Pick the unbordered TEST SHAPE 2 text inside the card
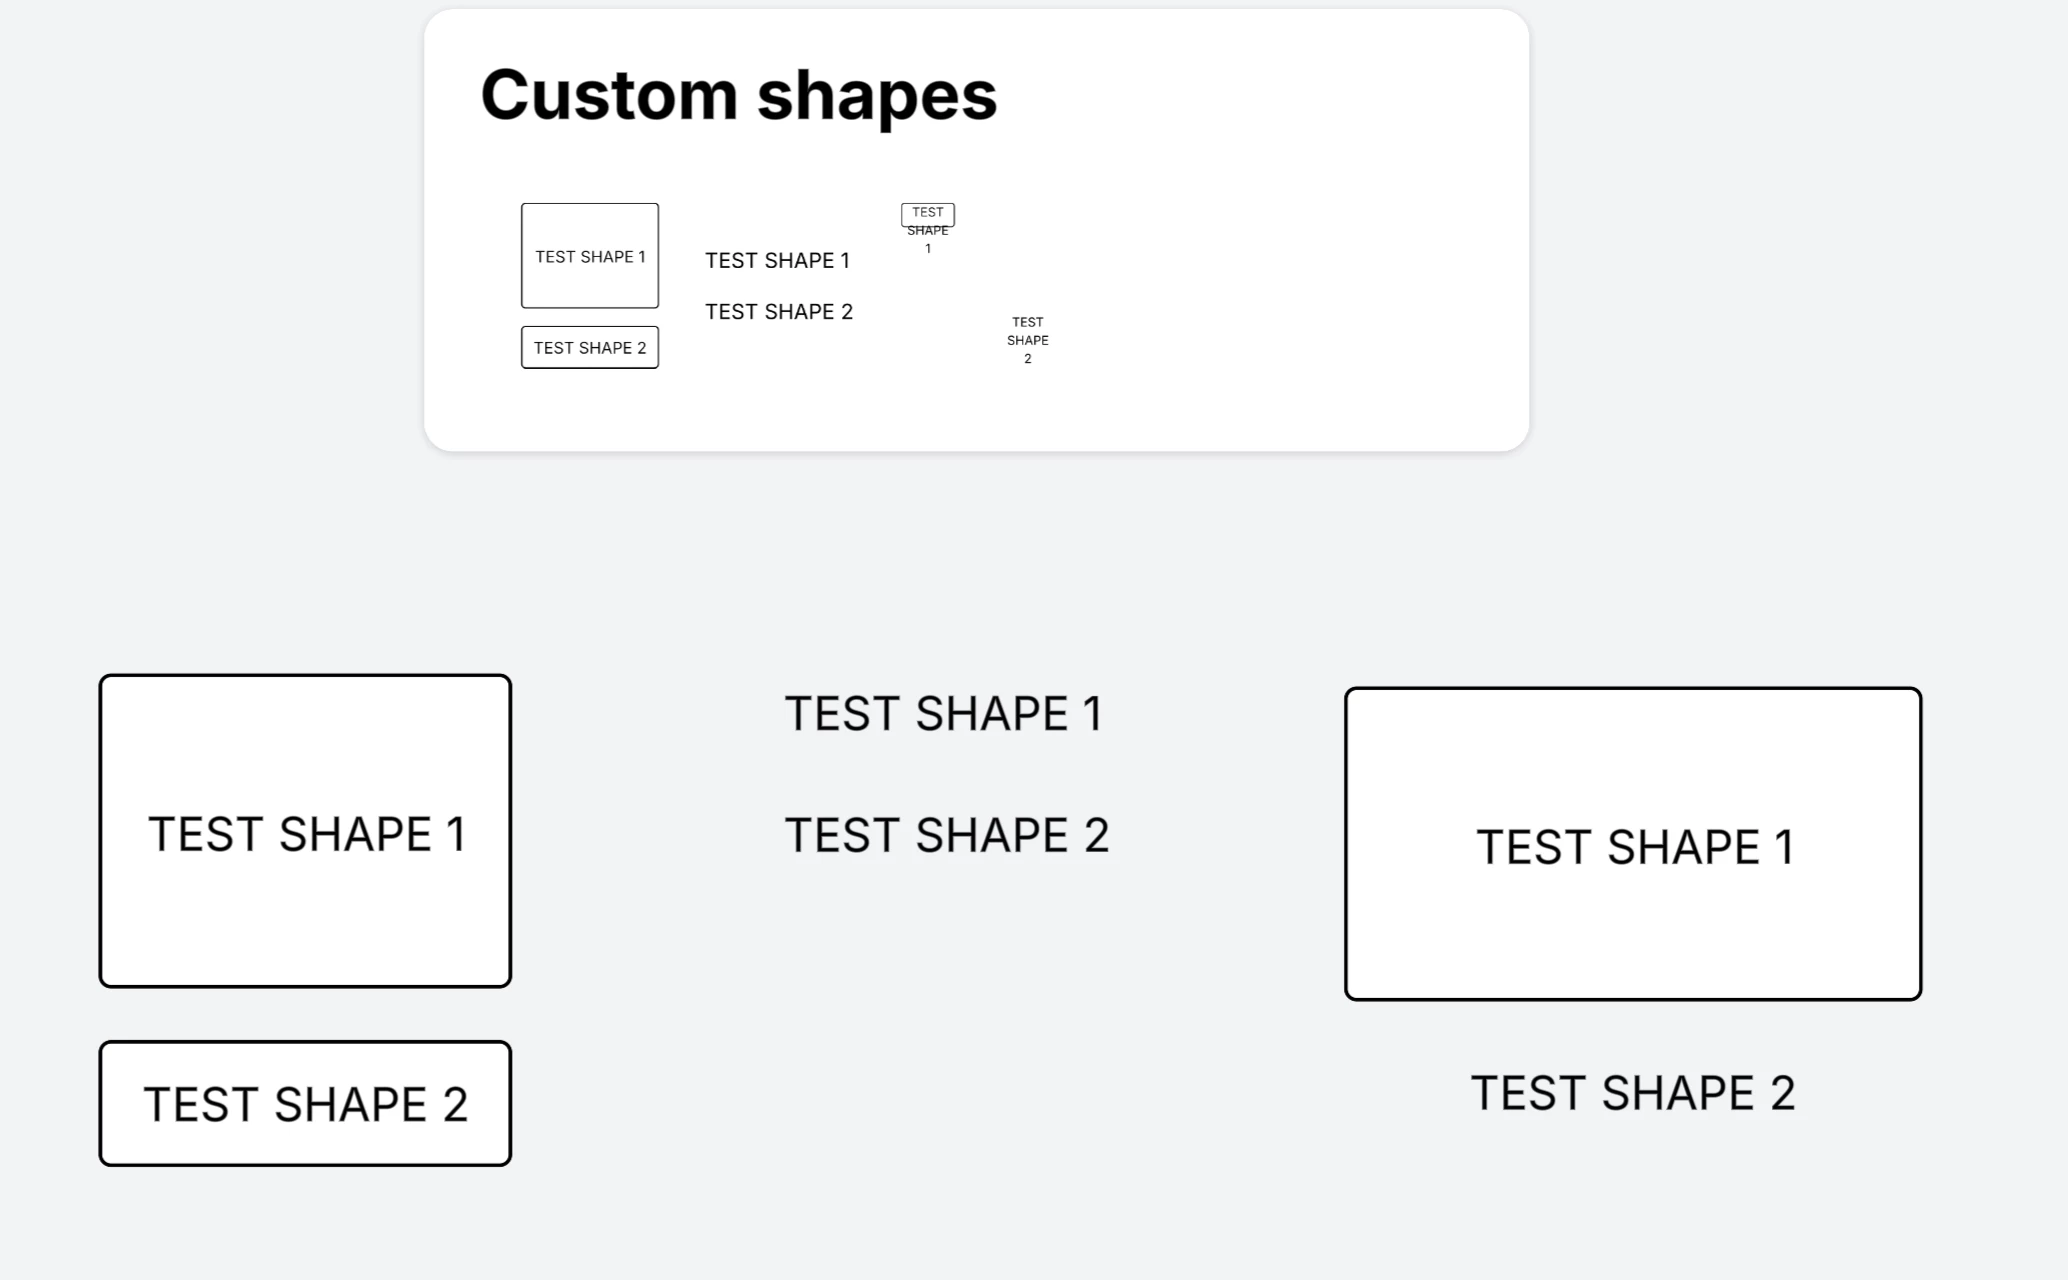 [779, 312]
